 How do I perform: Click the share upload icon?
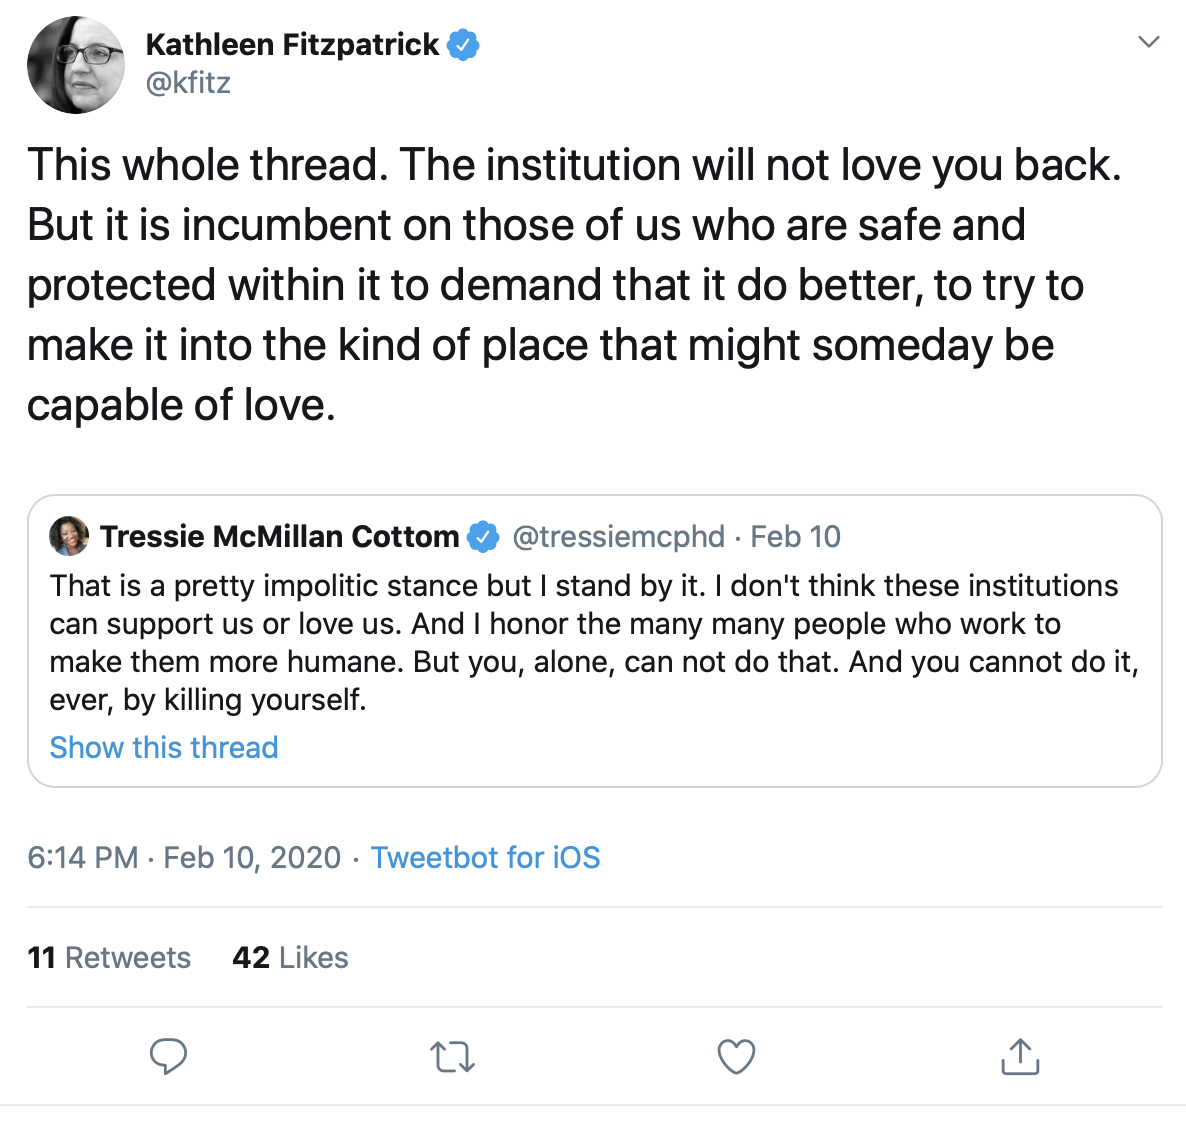(1019, 1056)
